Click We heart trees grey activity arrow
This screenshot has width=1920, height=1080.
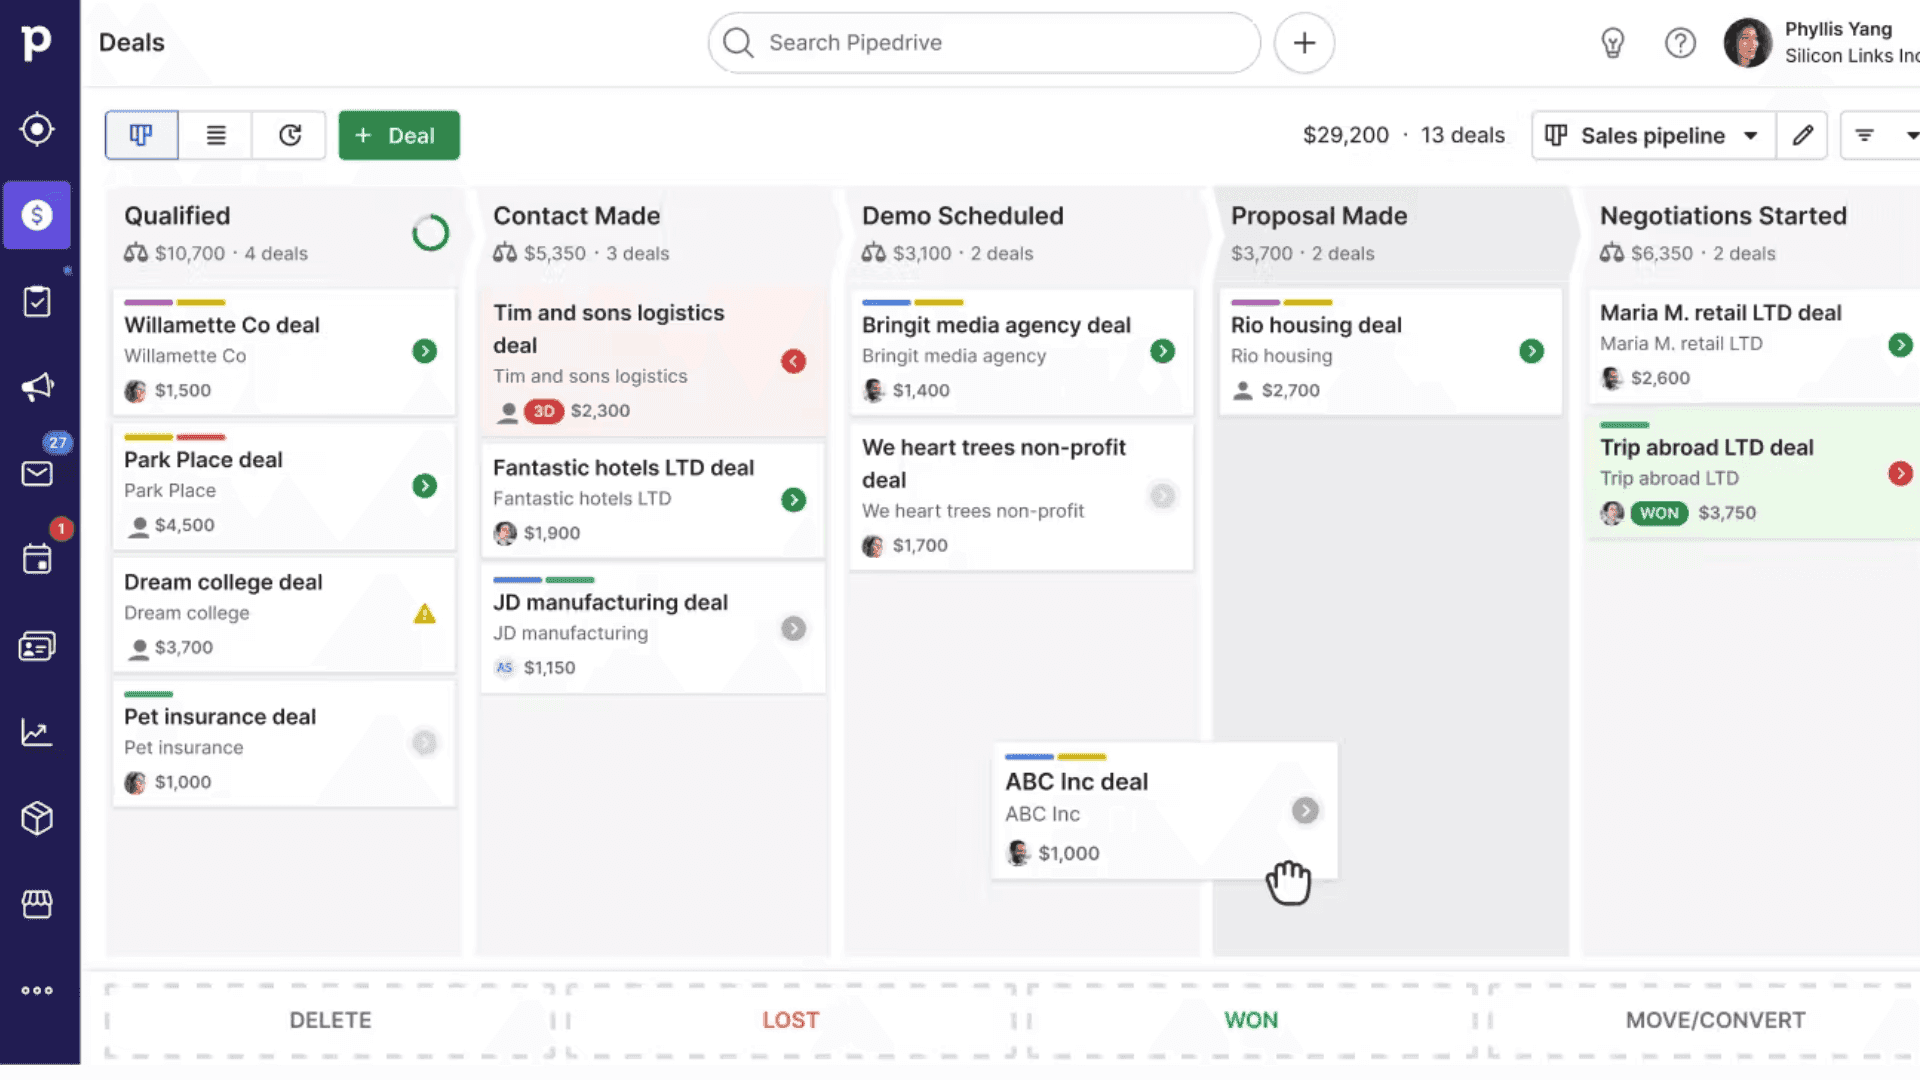pyautogui.click(x=1163, y=496)
